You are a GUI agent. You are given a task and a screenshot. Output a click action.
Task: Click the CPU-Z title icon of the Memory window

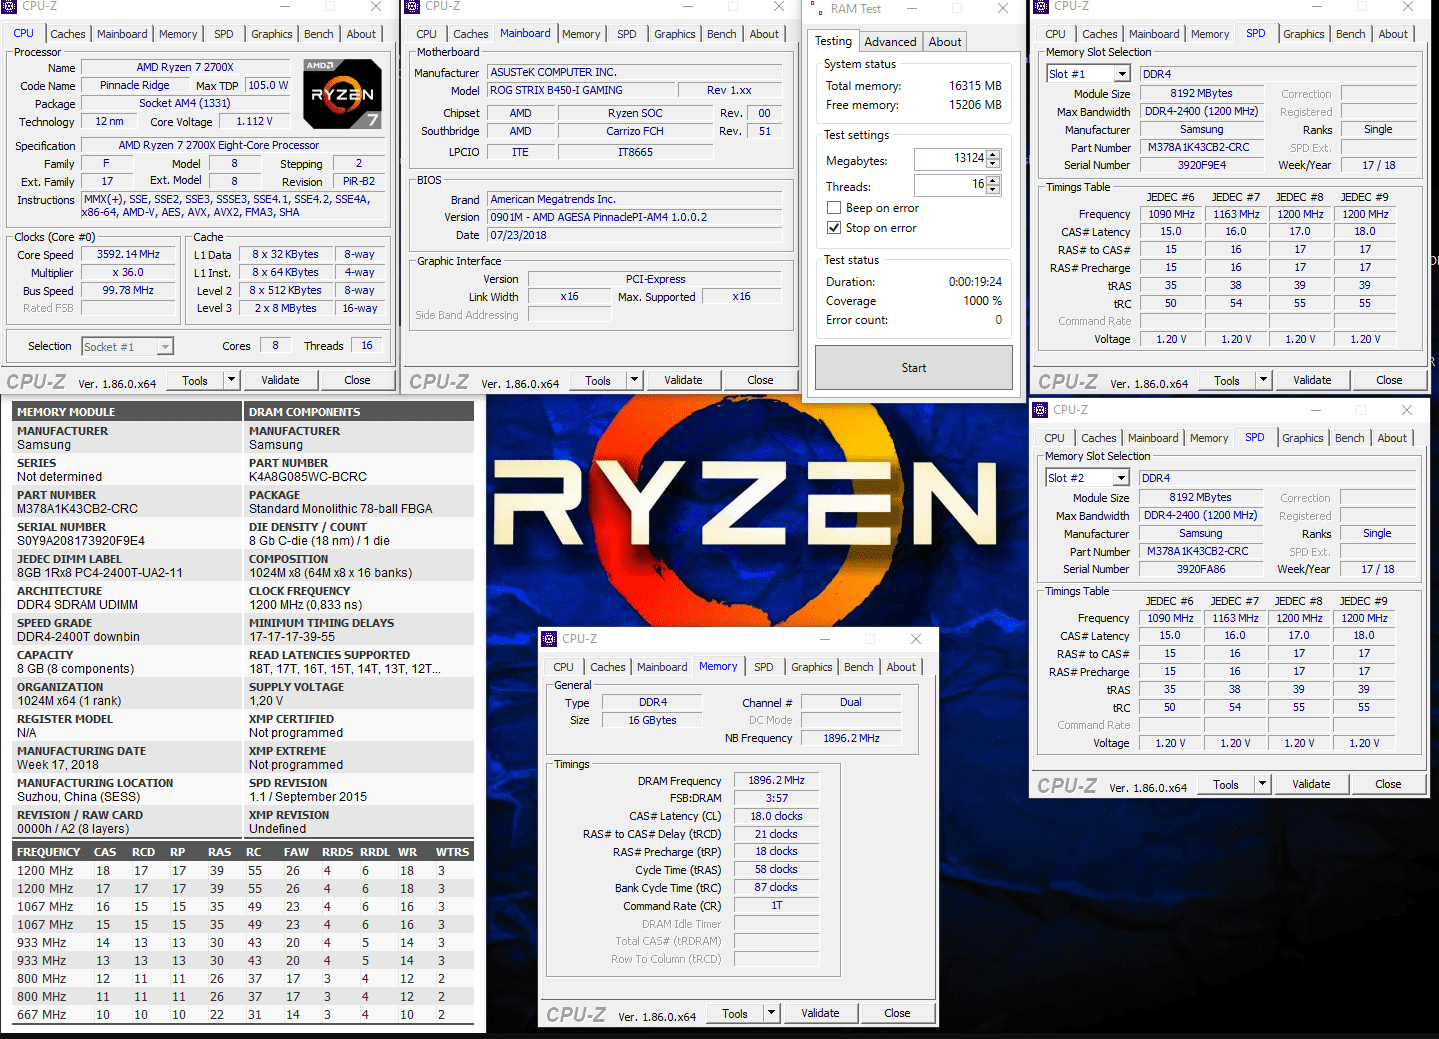pos(549,639)
